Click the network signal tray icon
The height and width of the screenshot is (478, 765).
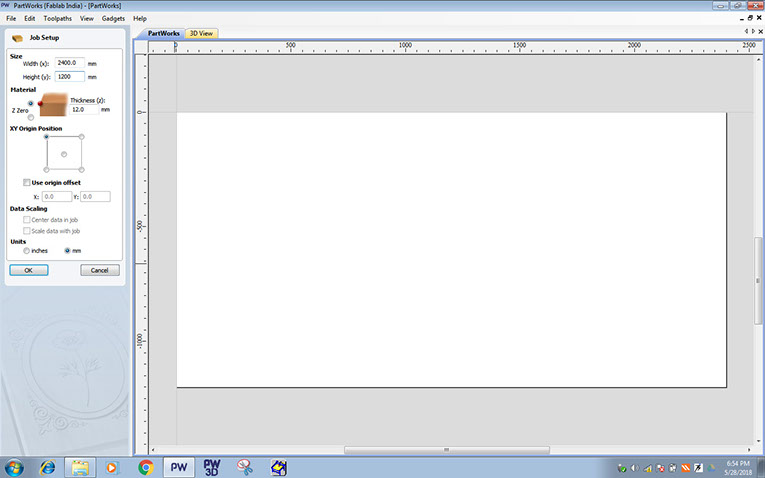point(647,468)
